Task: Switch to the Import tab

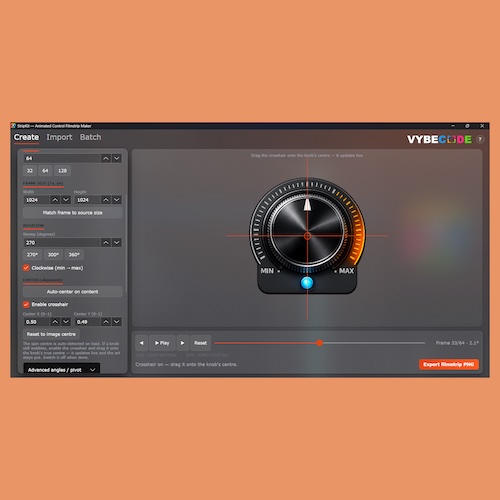Action: pos(59,137)
